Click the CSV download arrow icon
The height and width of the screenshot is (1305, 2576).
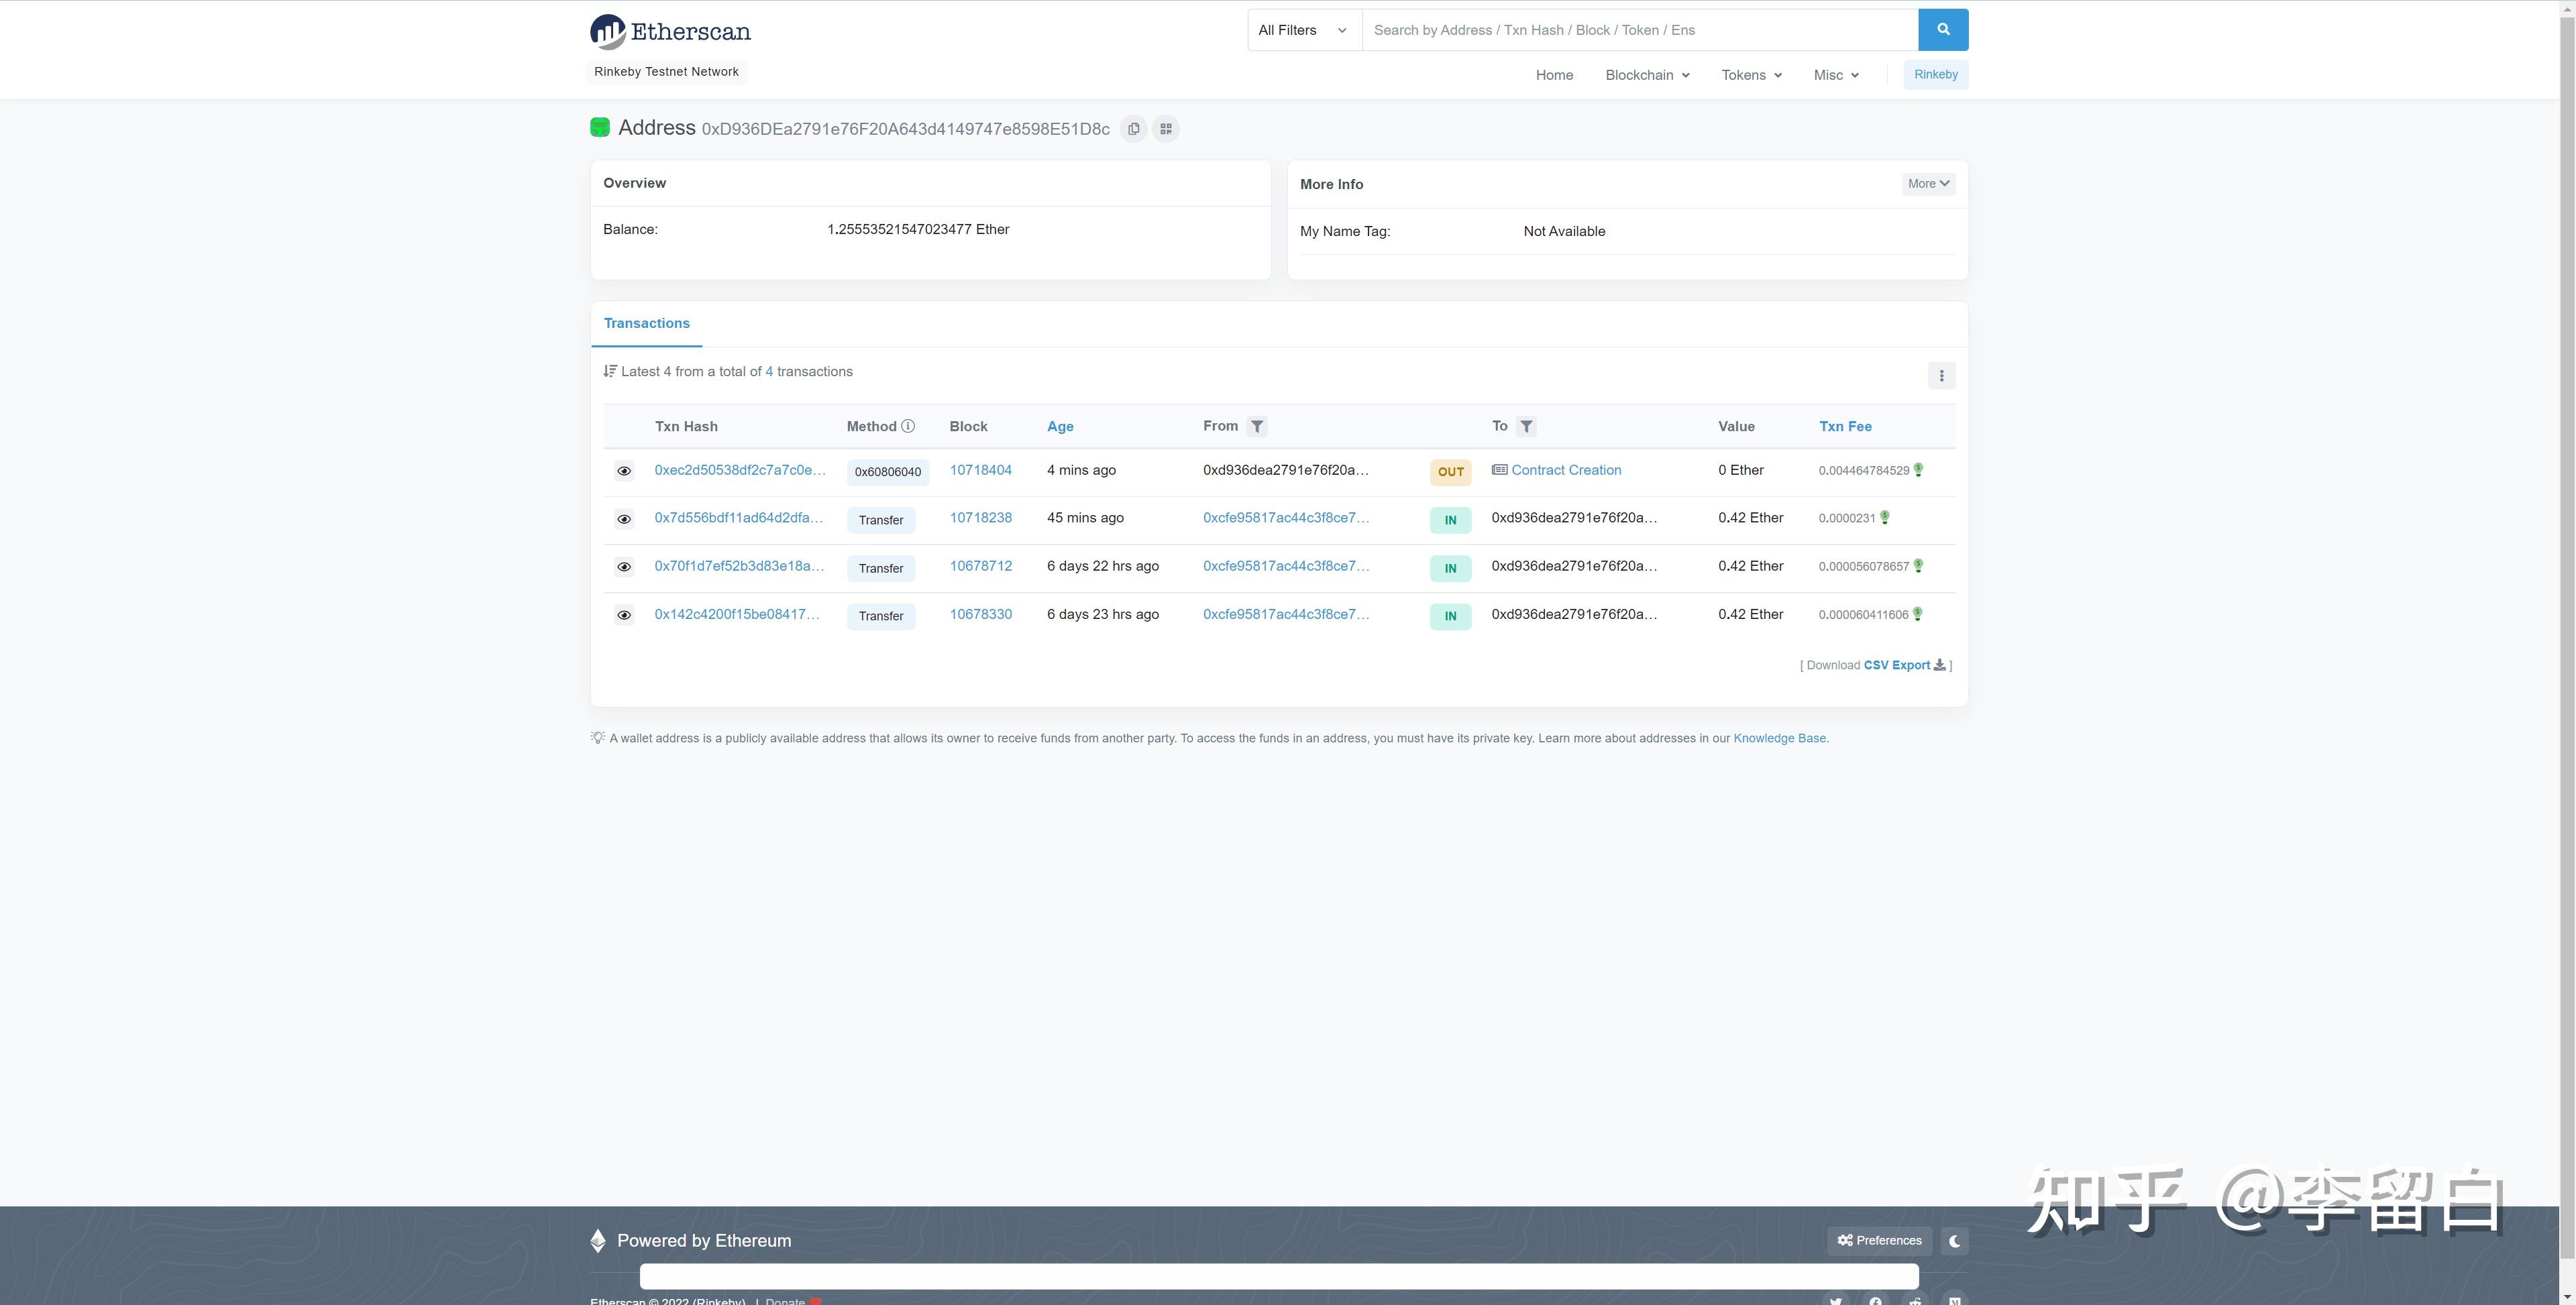click(x=1940, y=665)
